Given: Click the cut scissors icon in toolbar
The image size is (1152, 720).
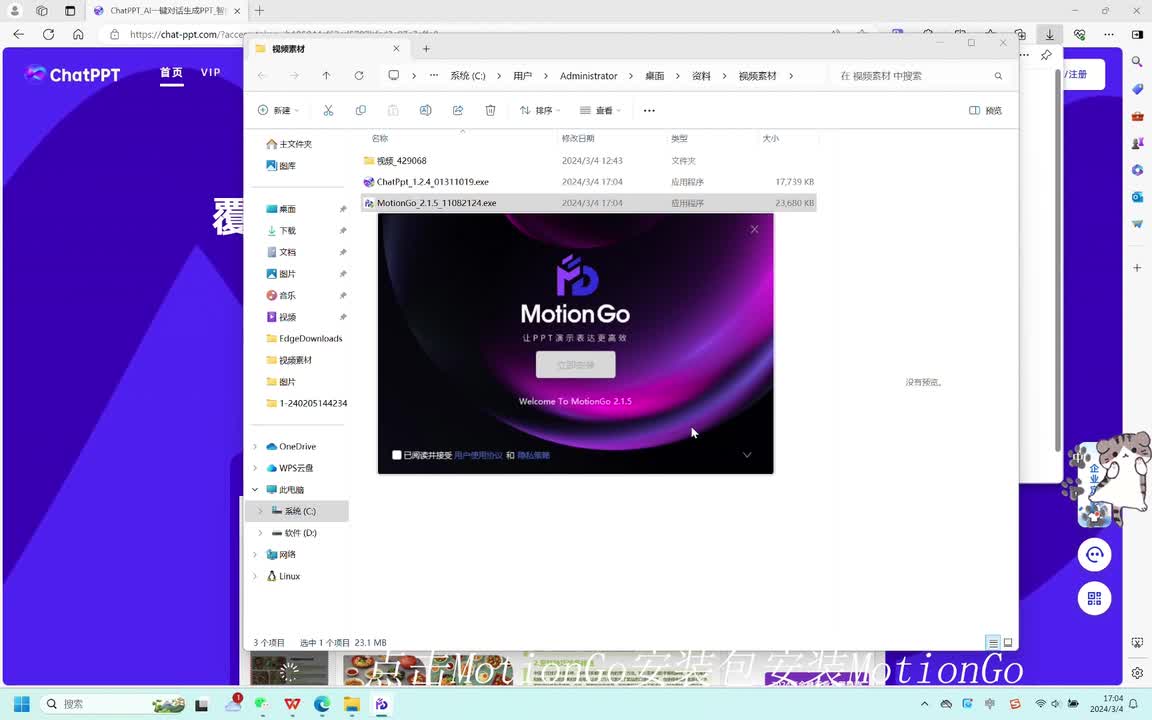Looking at the screenshot, I should 328,110.
